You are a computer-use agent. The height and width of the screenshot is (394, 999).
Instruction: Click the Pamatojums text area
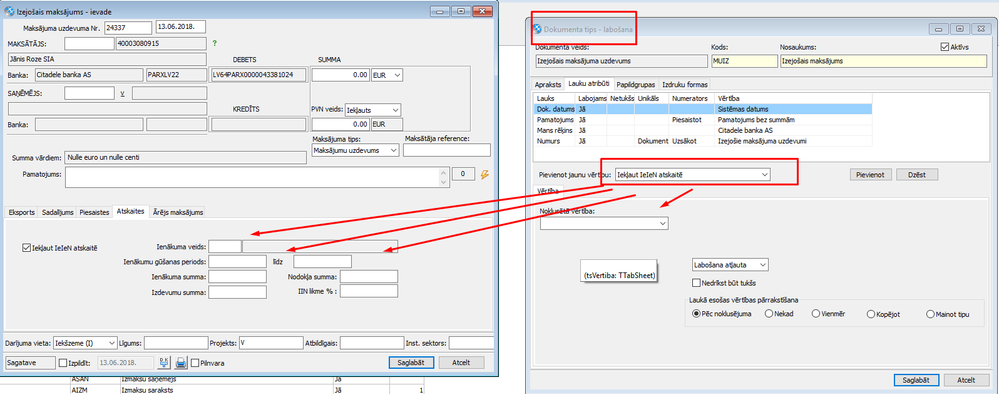click(252, 177)
